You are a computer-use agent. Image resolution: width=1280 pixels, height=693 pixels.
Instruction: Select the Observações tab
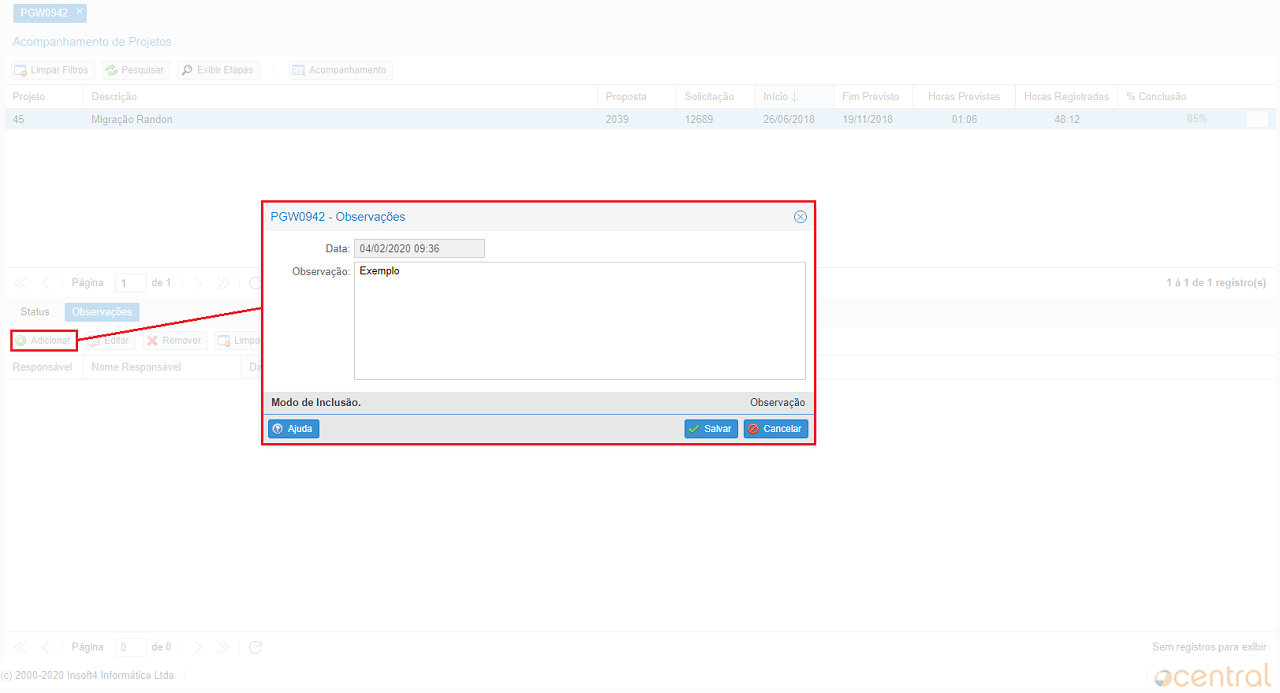coord(102,312)
